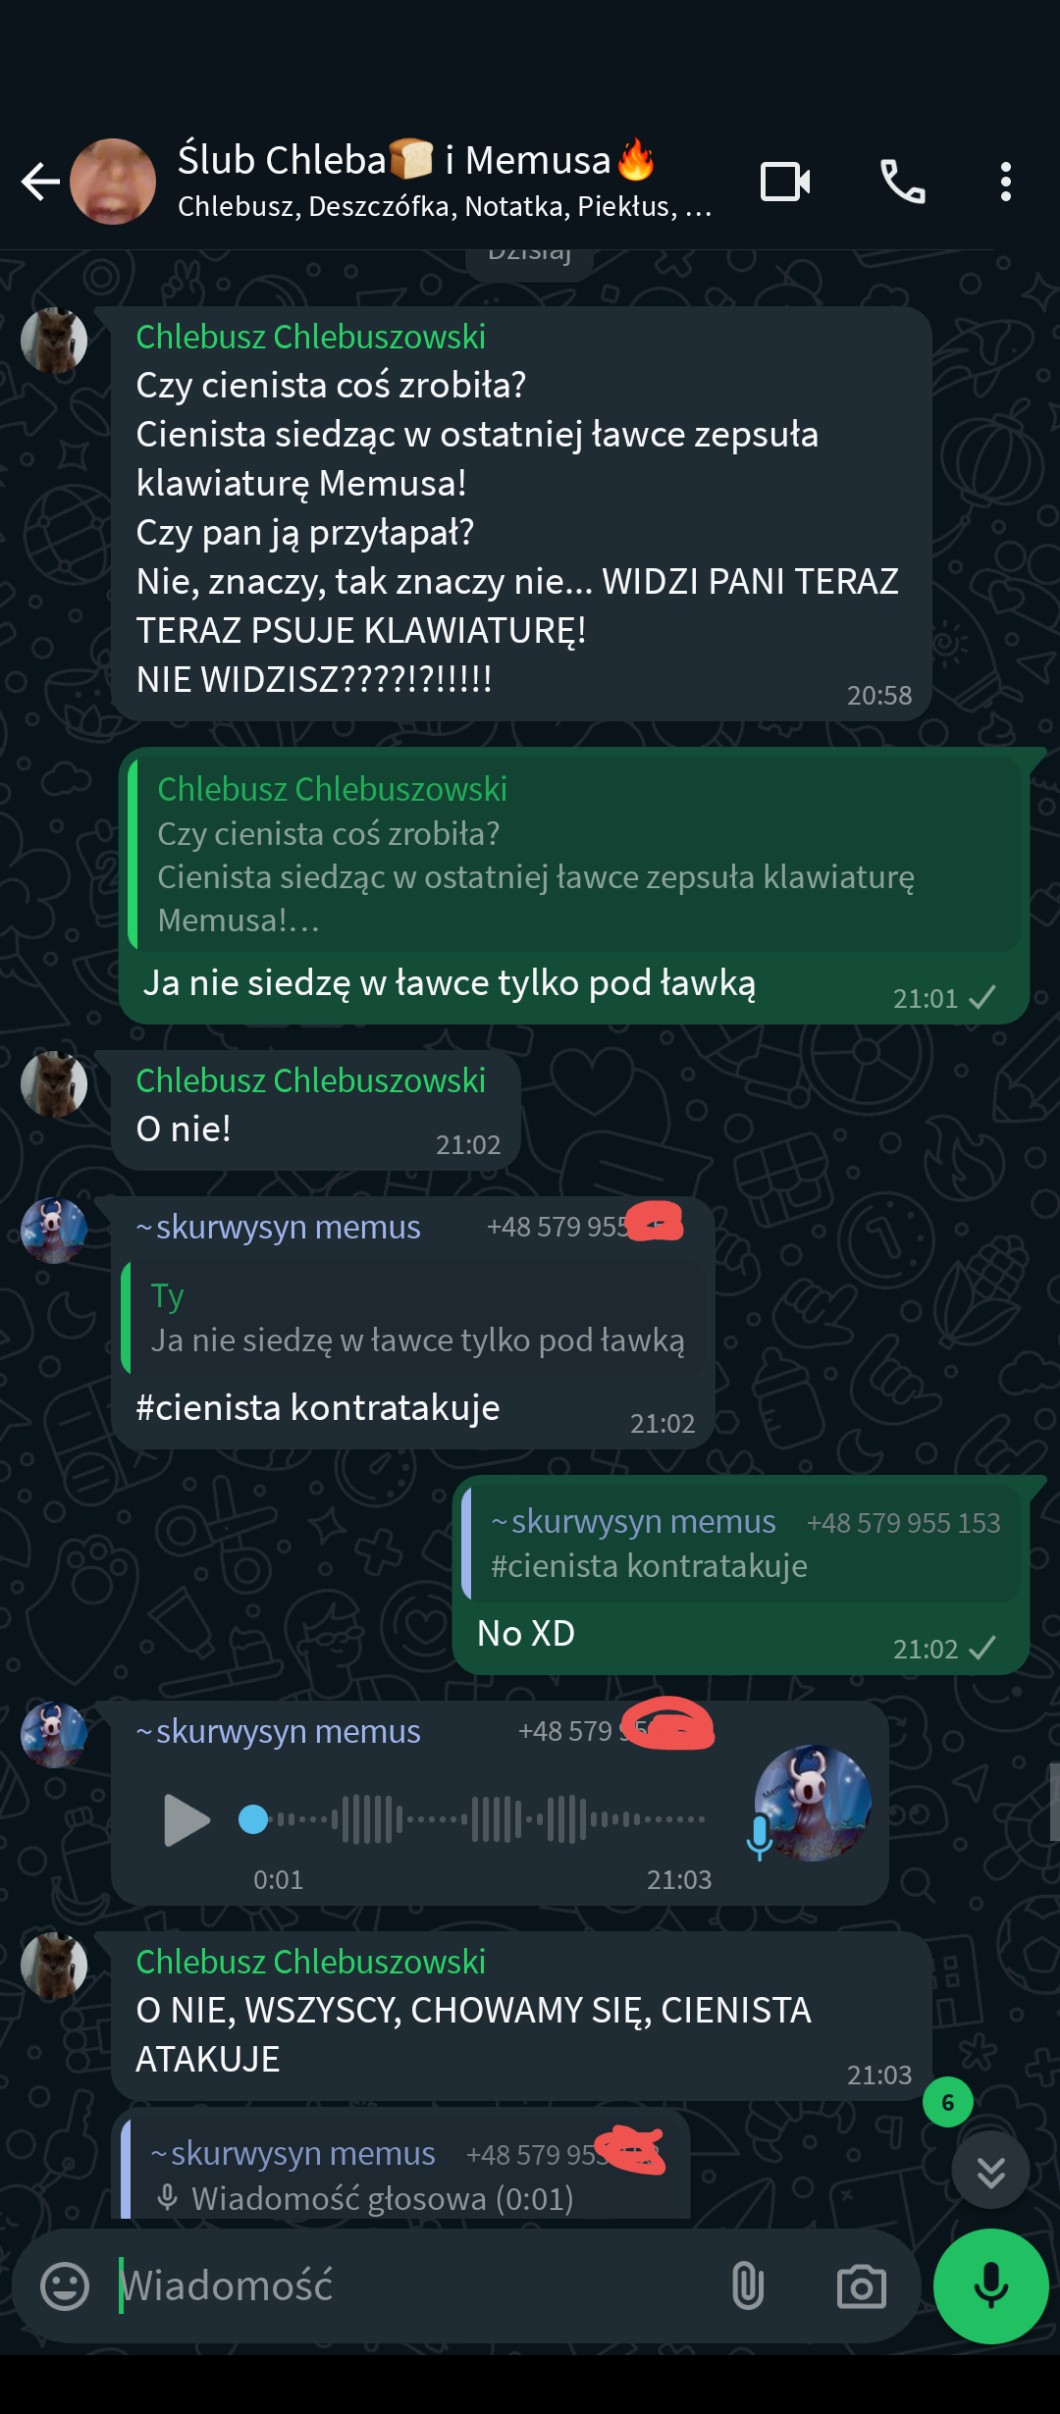Tap the paperclip attach icon

point(748,2286)
